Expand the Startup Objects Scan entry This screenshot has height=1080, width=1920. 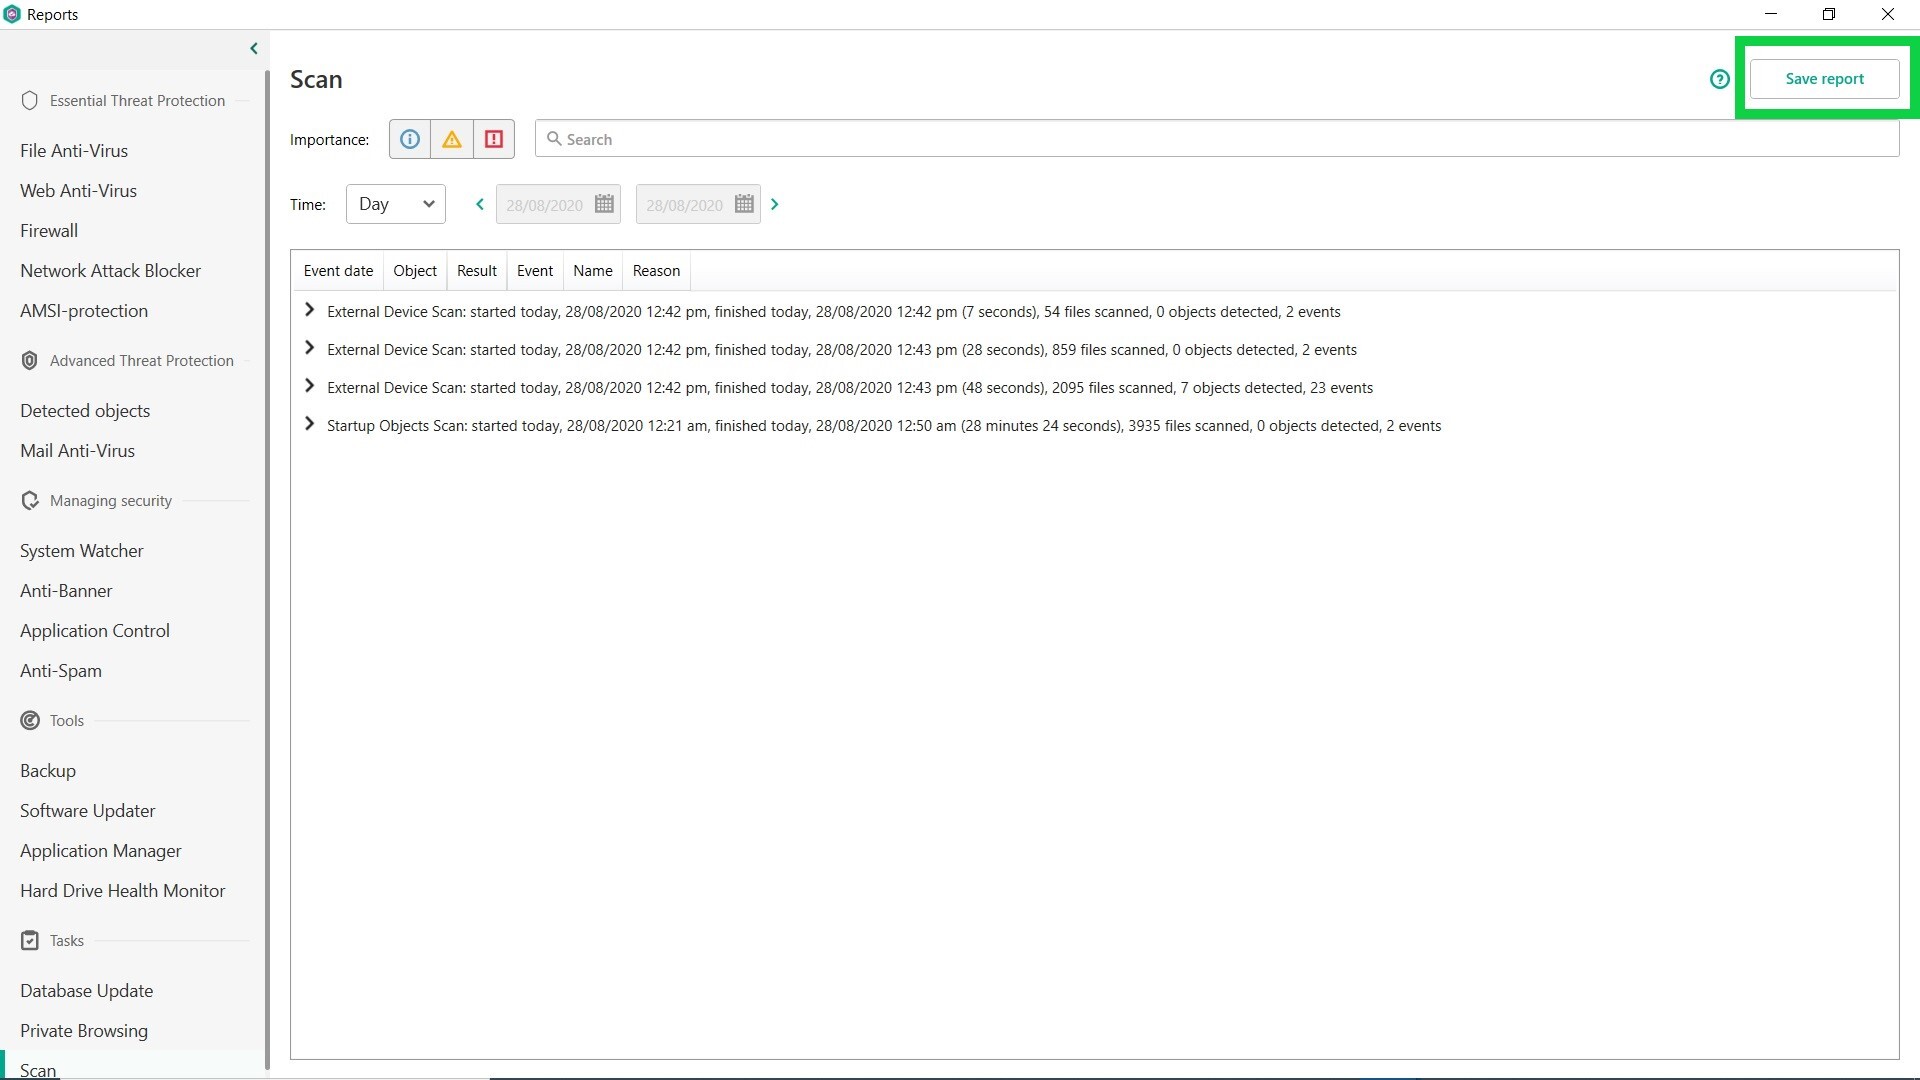pos(309,424)
